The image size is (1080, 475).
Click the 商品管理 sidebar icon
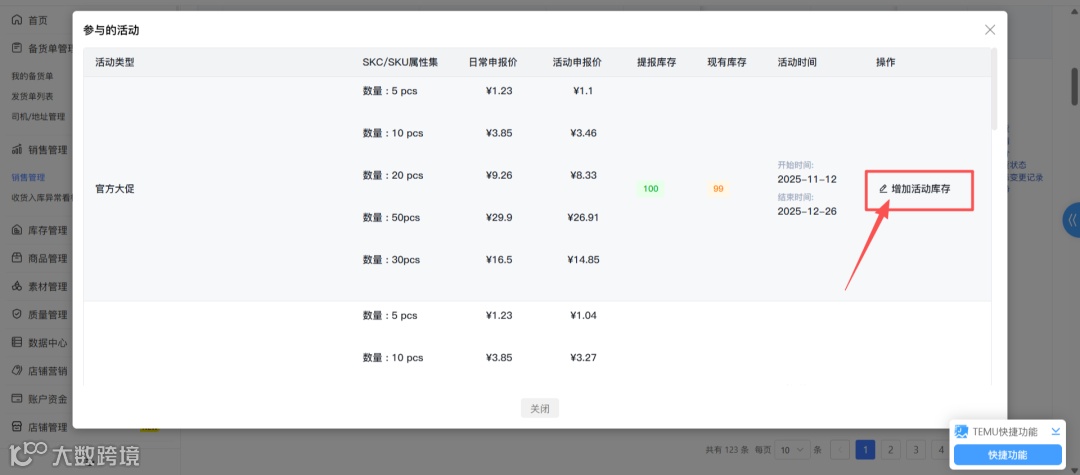click(x=17, y=258)
